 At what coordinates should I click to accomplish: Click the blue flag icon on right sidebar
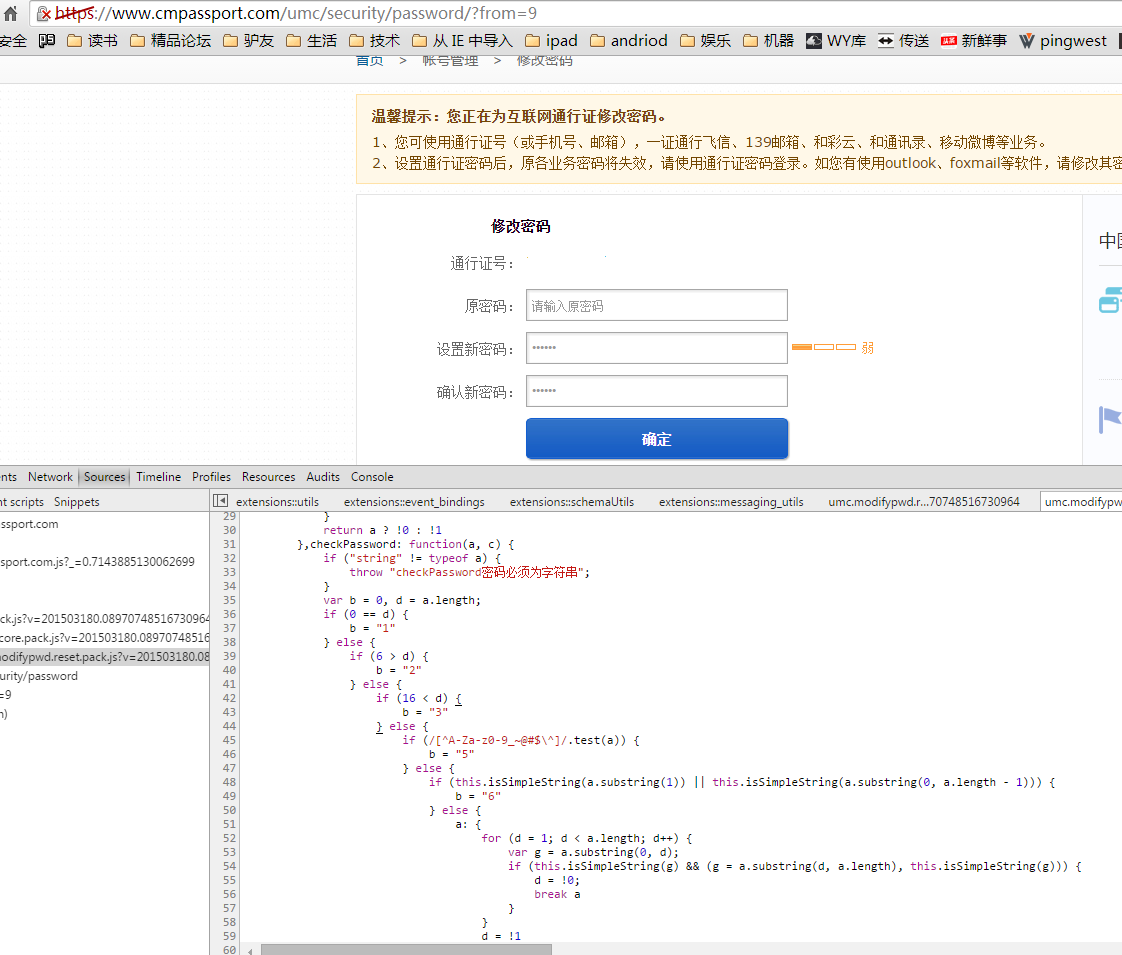point(1110,419)
